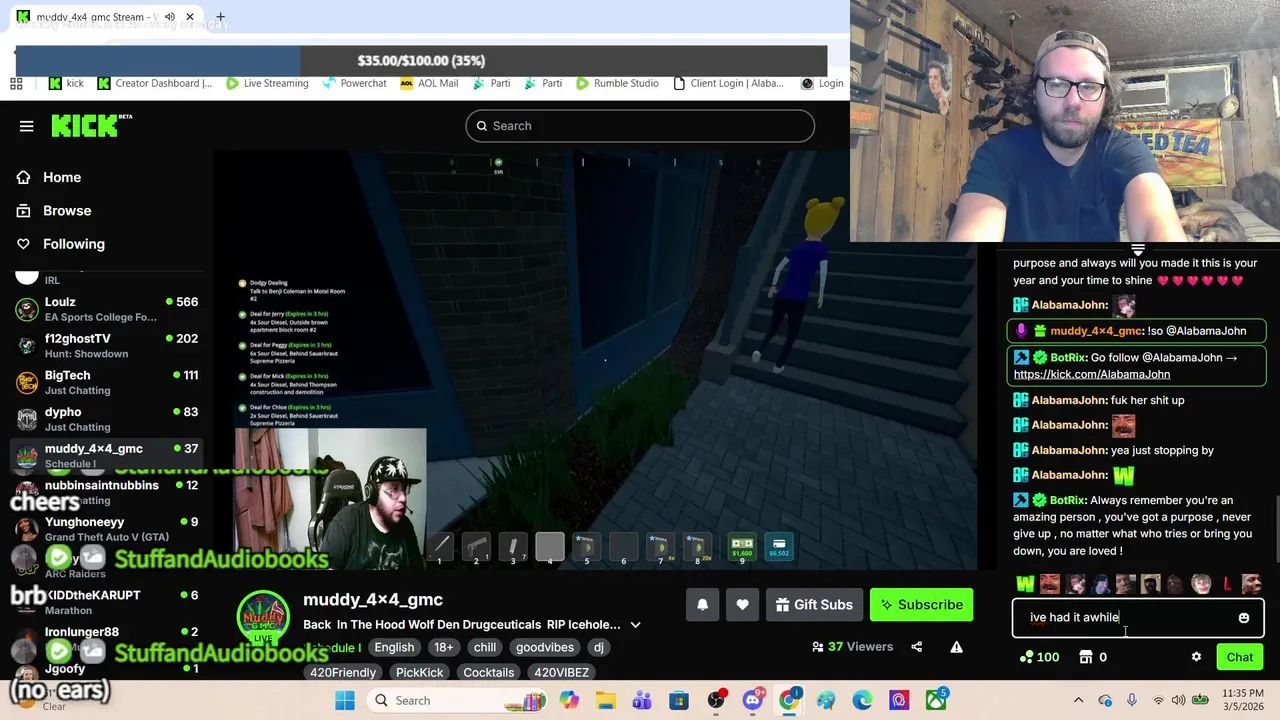Open the emoji picker in chat input
The image size is (1280, 720).
point(1244,618)
